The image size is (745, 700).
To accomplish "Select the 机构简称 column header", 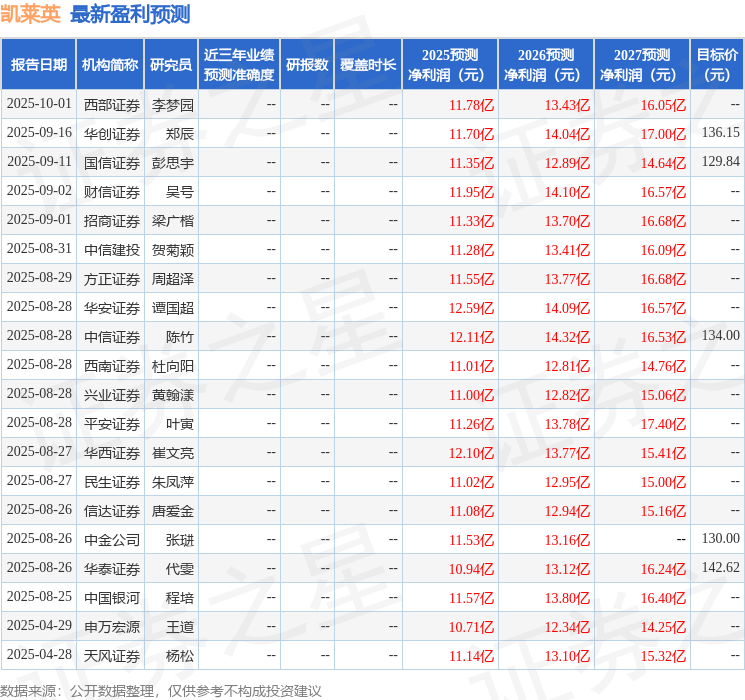I will click(110, 65).
